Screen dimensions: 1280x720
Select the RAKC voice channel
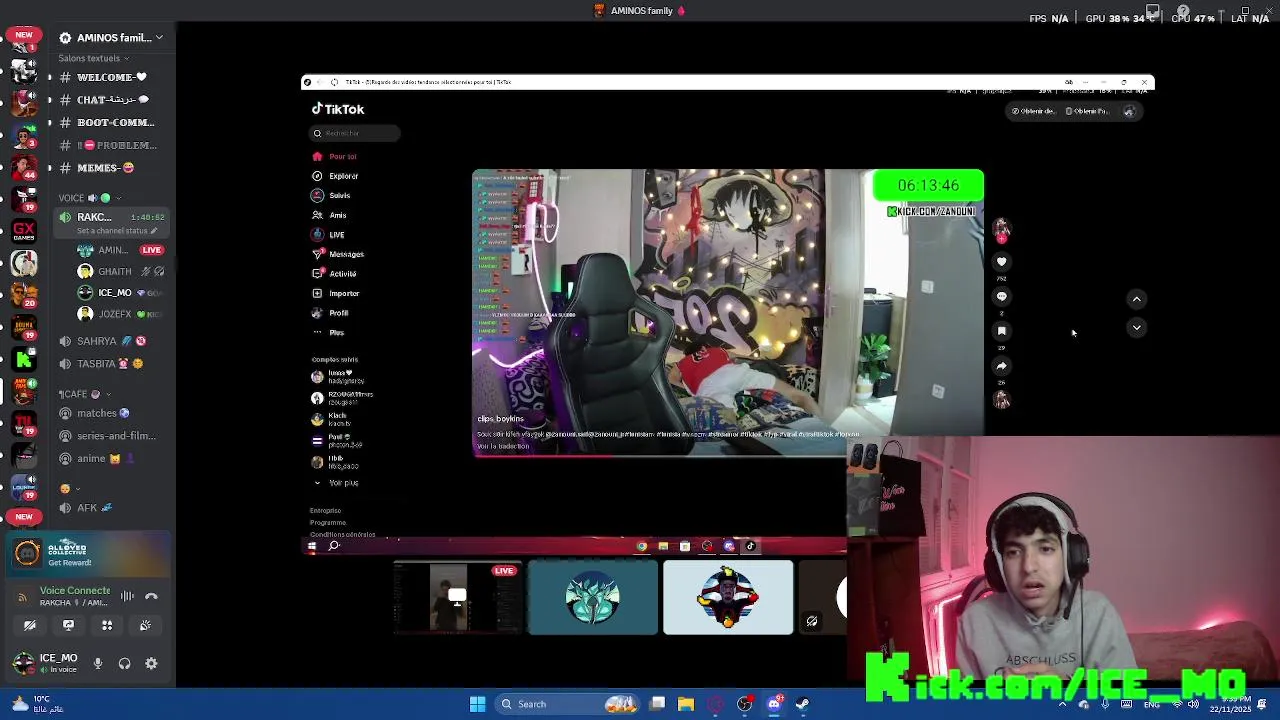tap(110, 217)
